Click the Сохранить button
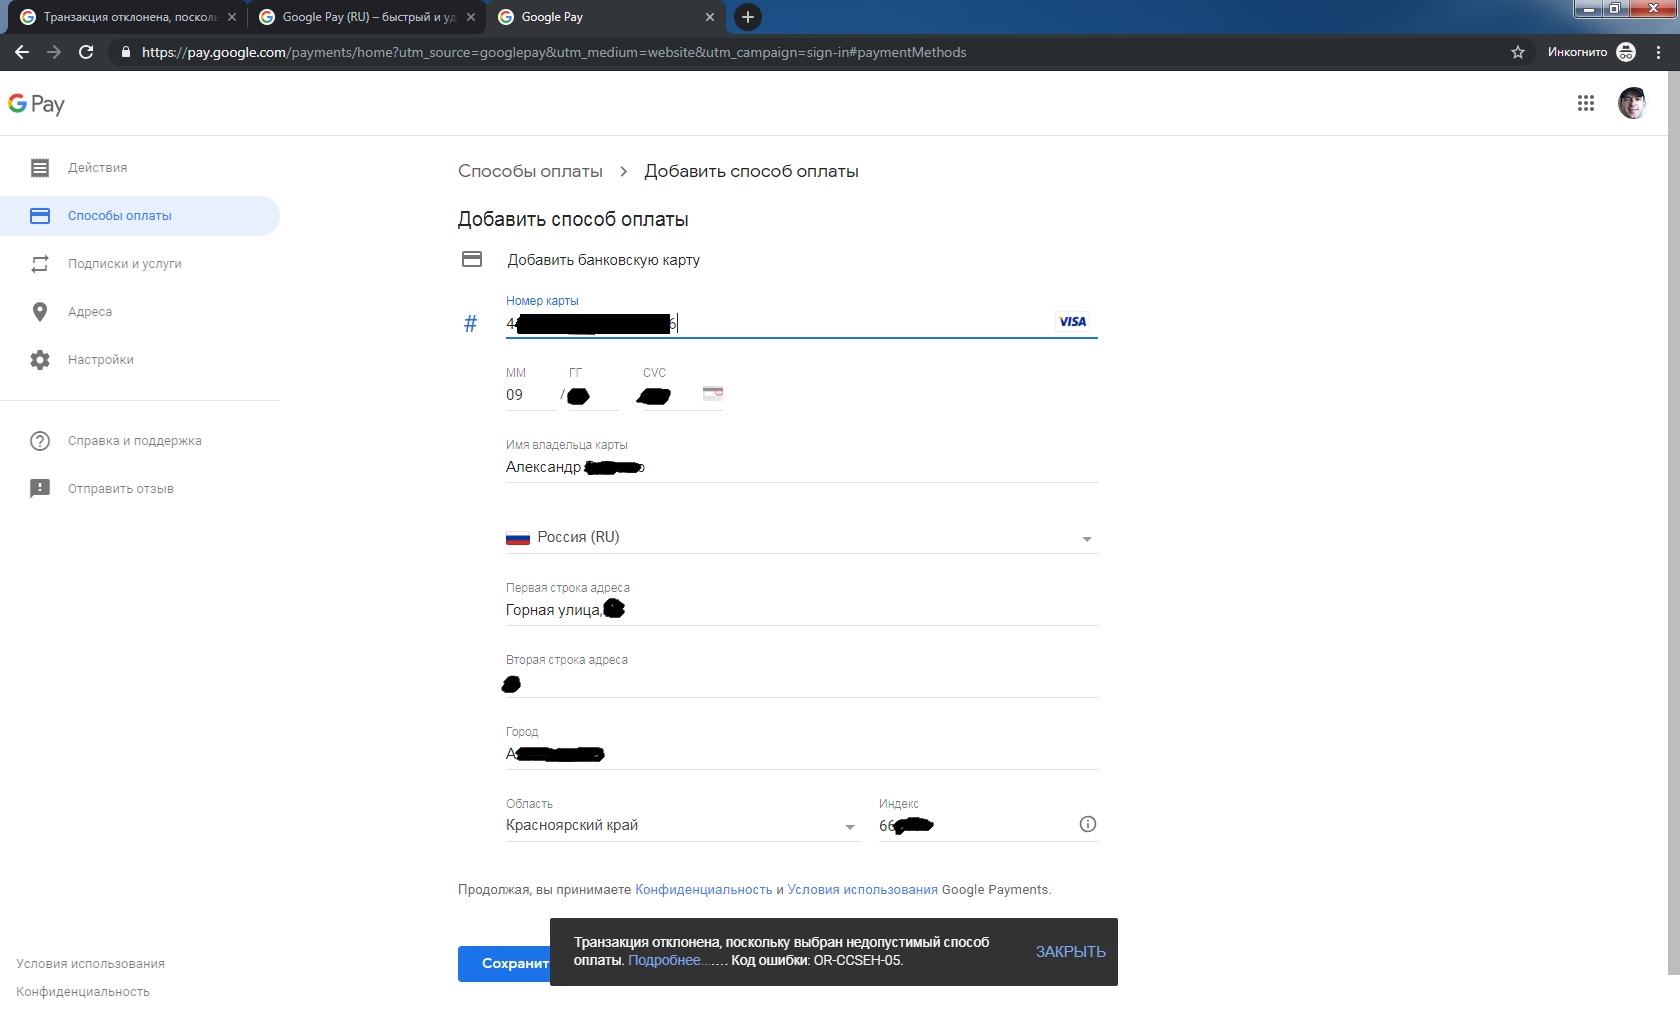The width and height of the screenshot is (1680, 1010). pos(505,964)
